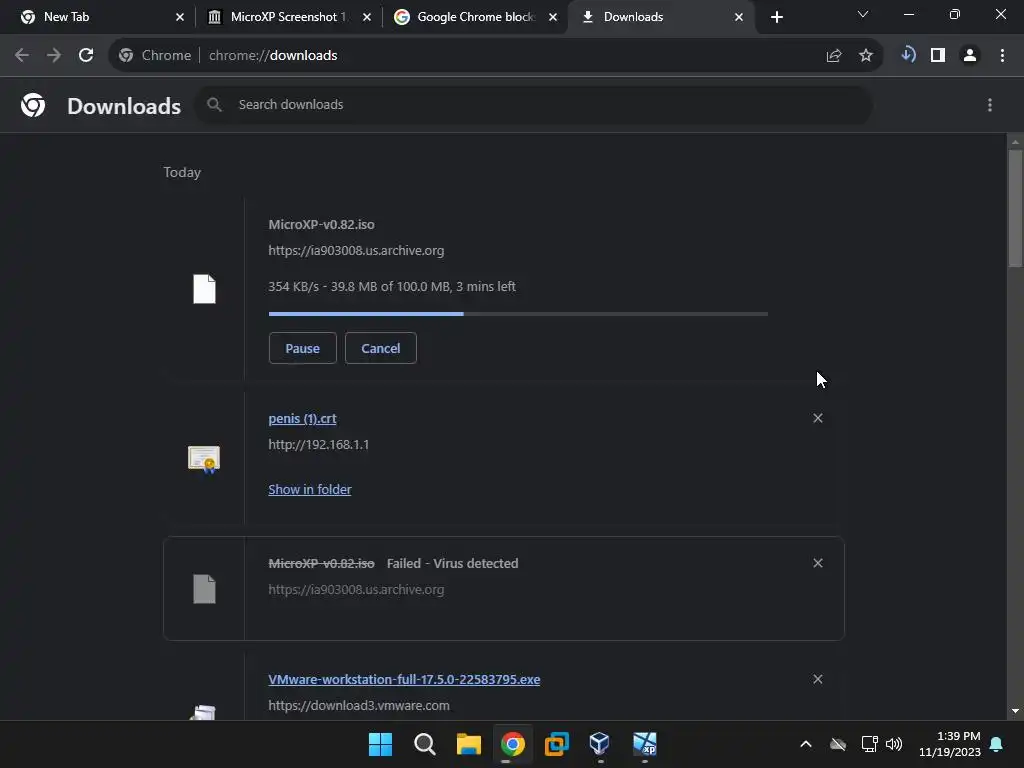Go back using the browser back arrow

(x=22, y=56)
